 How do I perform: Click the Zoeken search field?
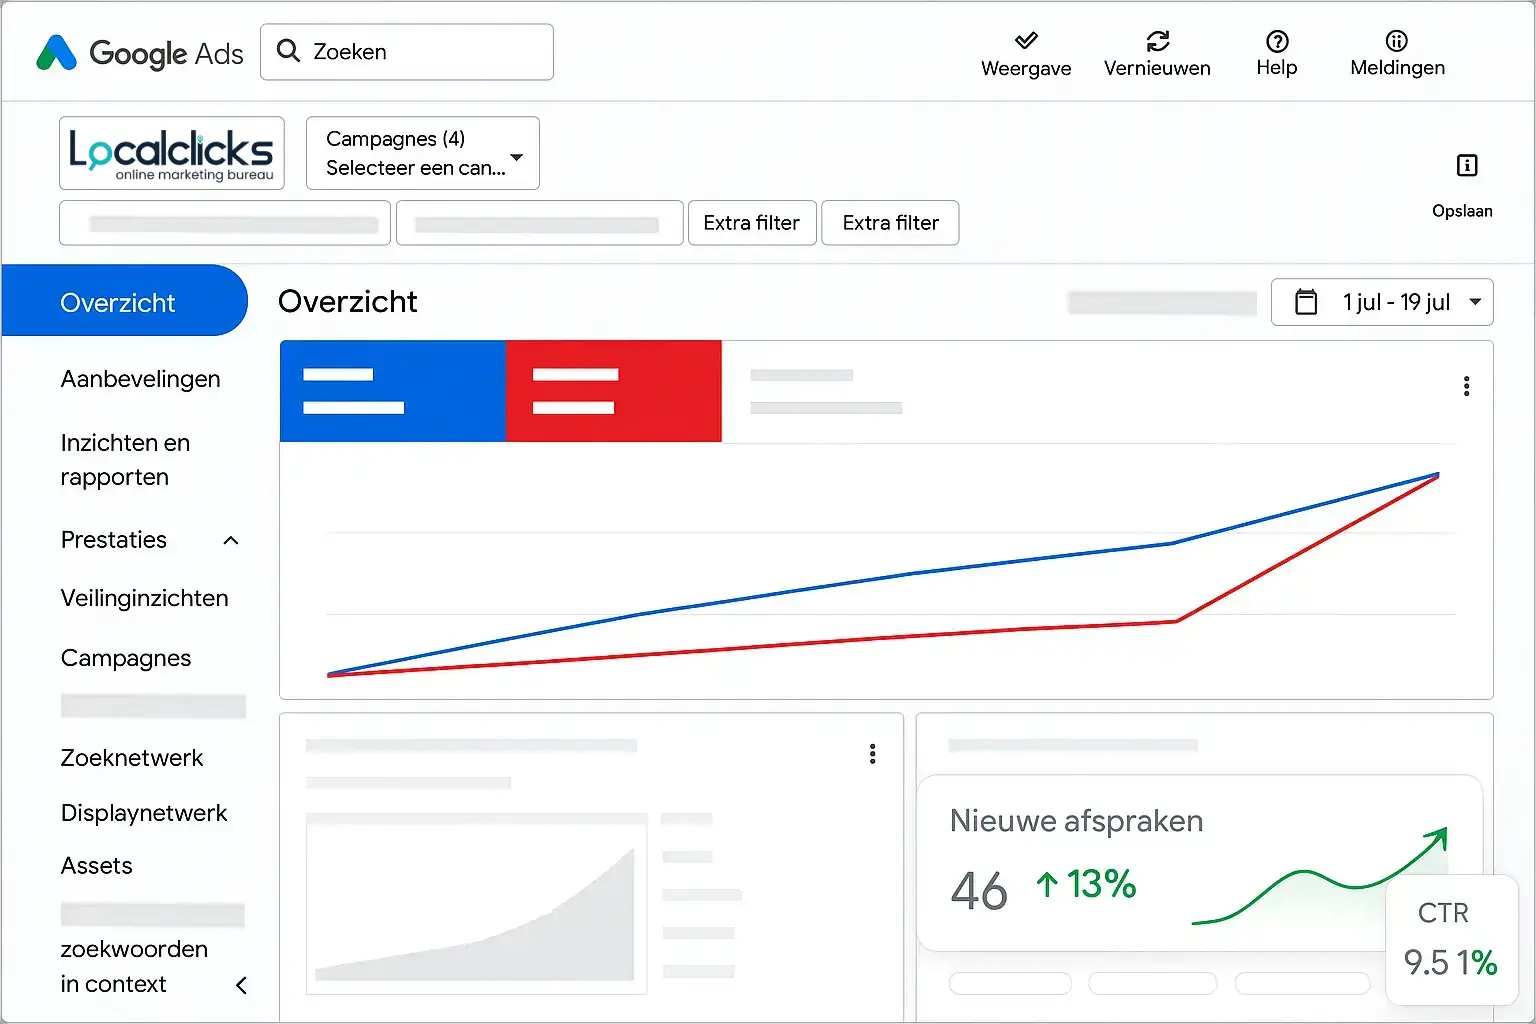(x=407, y=52)
